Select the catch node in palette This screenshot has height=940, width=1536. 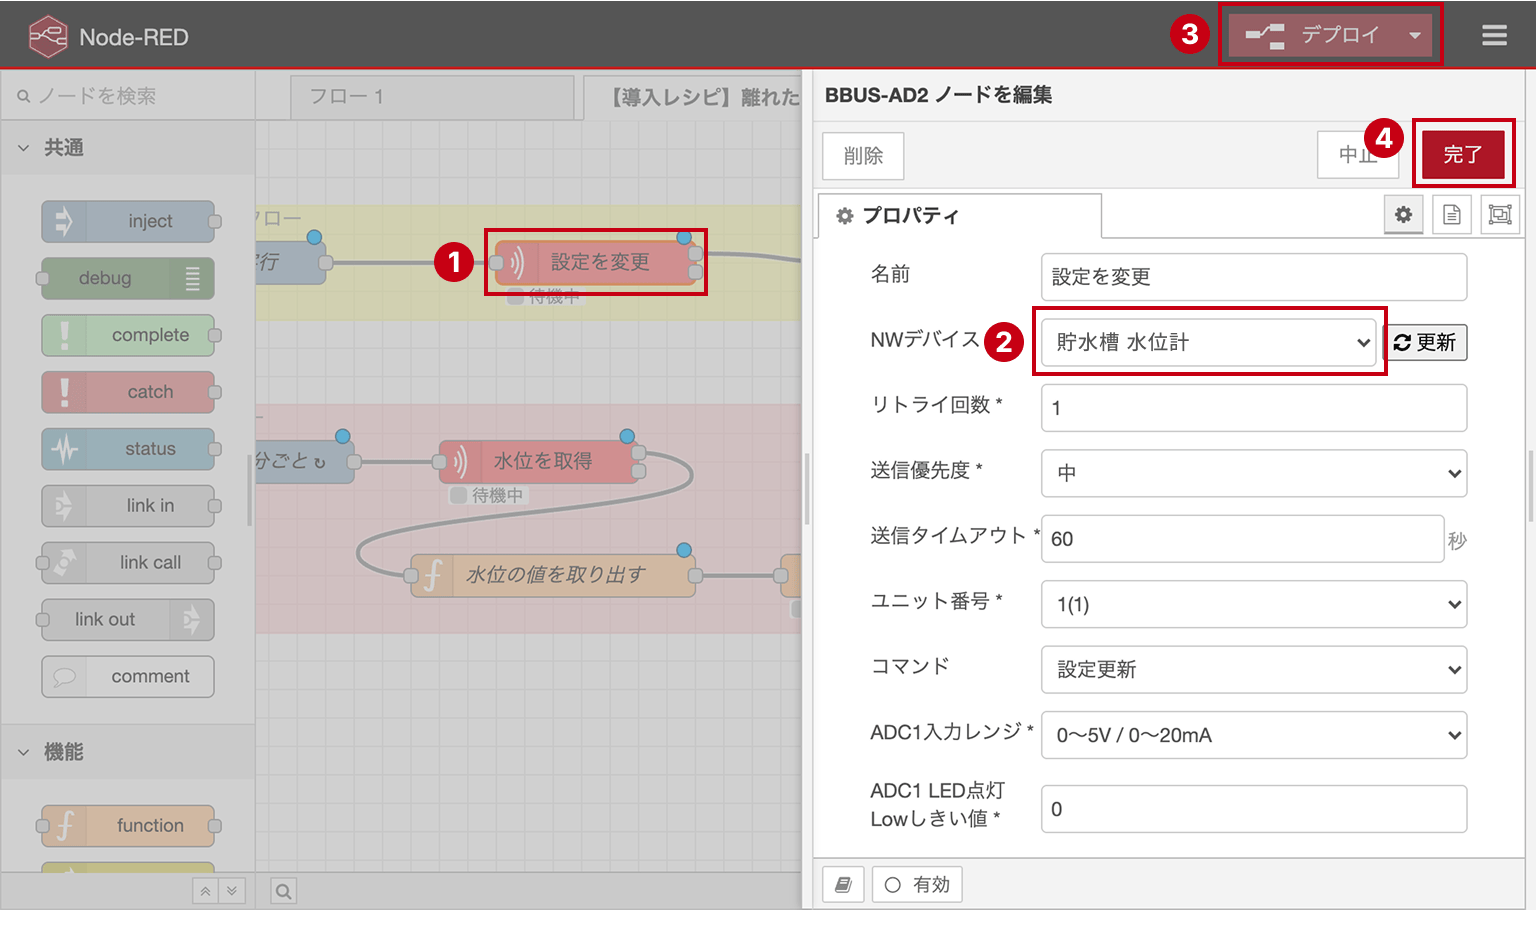pyautogui.click(x=128, y=392)
